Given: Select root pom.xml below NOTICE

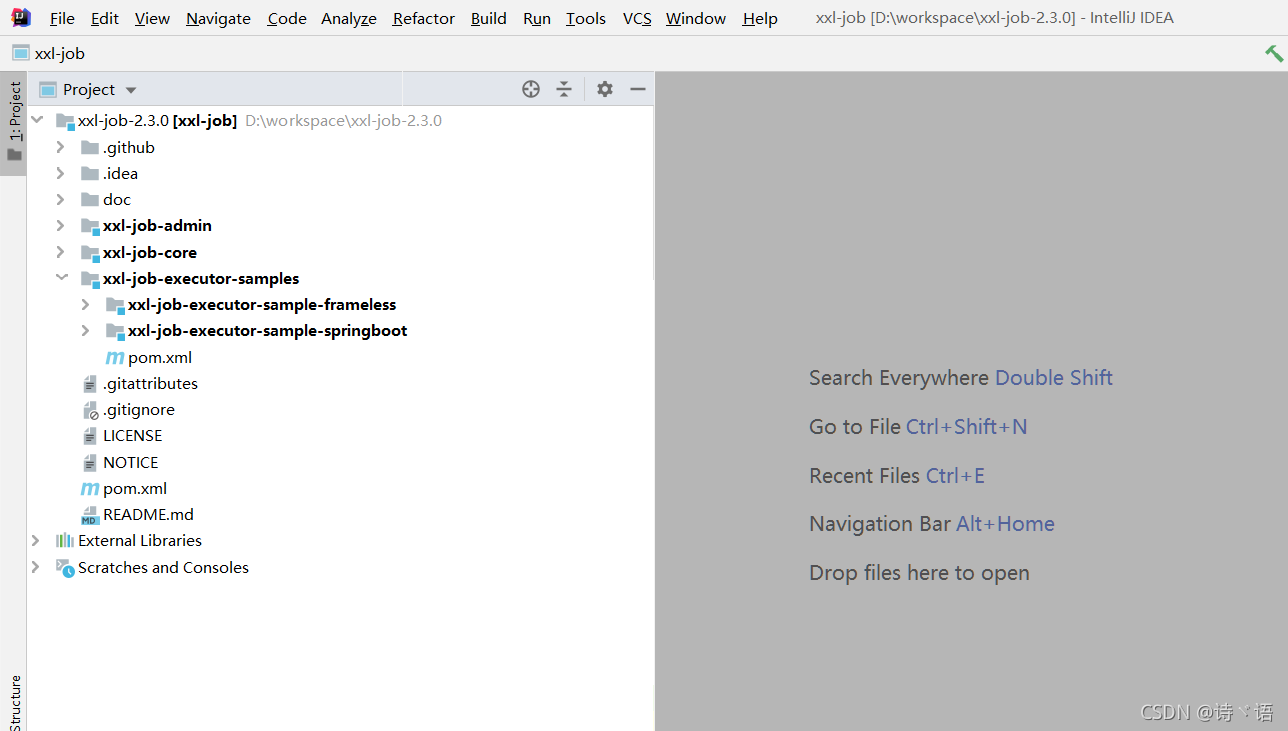Looking at the screenshot, I should point(135,488).
